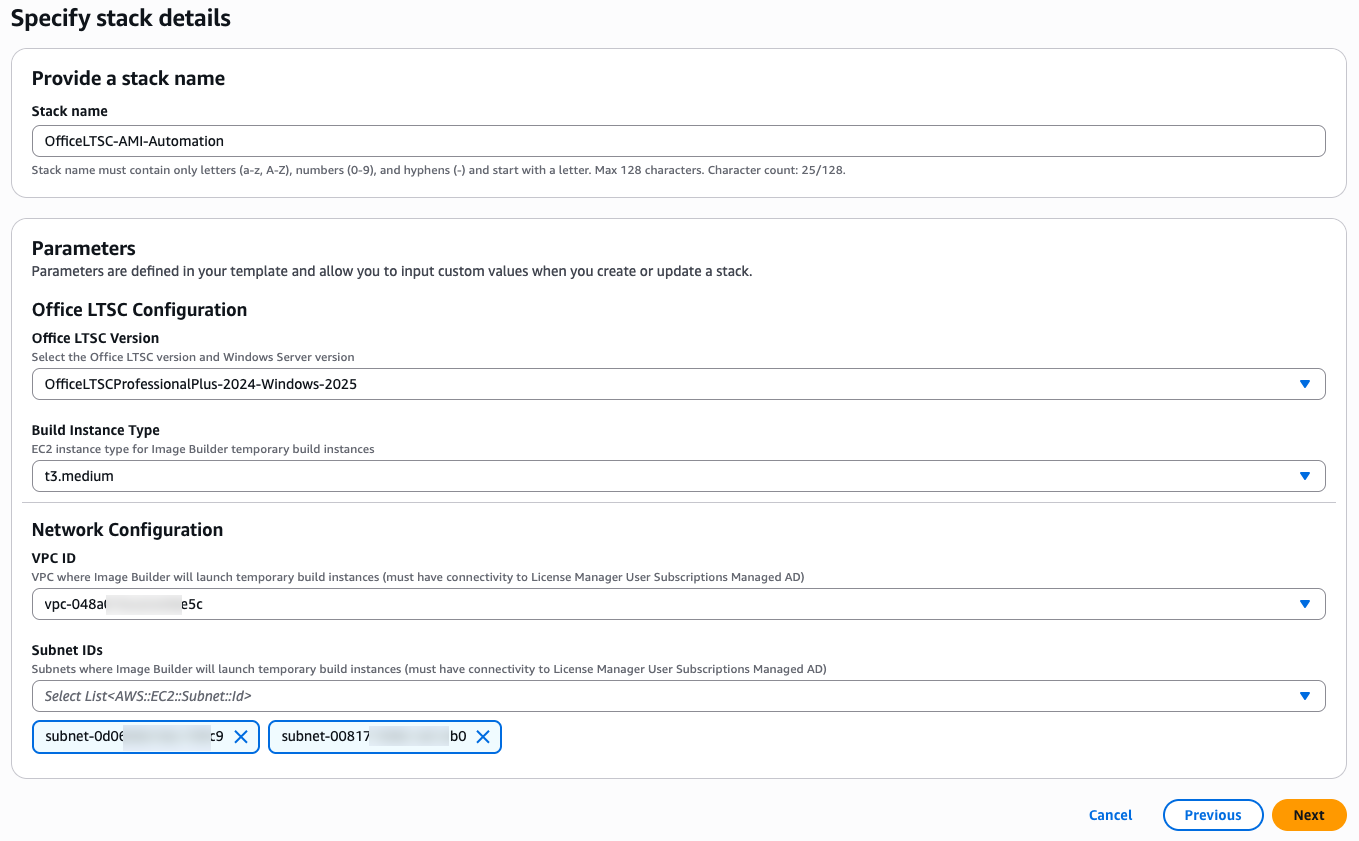Click the Office LTSC Version dropdown arrow icon
Image resolution: width=1359 pixels, height=841 pixels.
coord(1305,383)
